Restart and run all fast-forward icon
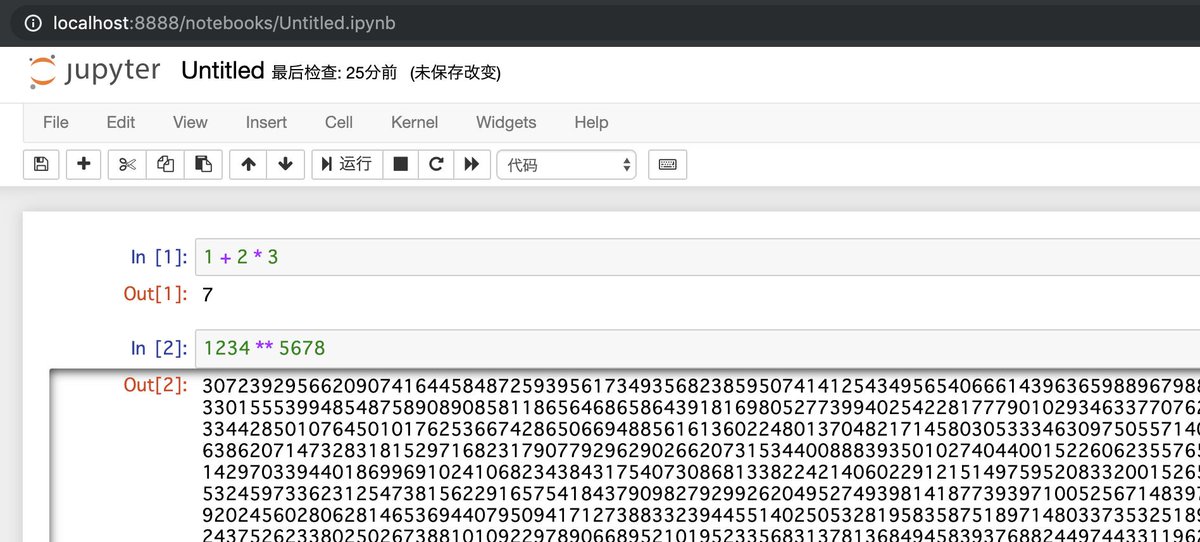The image size is (1200, 542). (x=472, y=164)
